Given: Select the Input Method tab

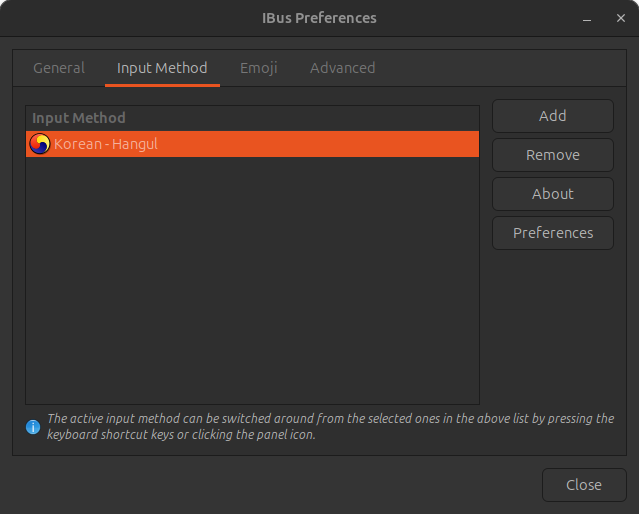Looking at the screenshot, I should 162,68.
